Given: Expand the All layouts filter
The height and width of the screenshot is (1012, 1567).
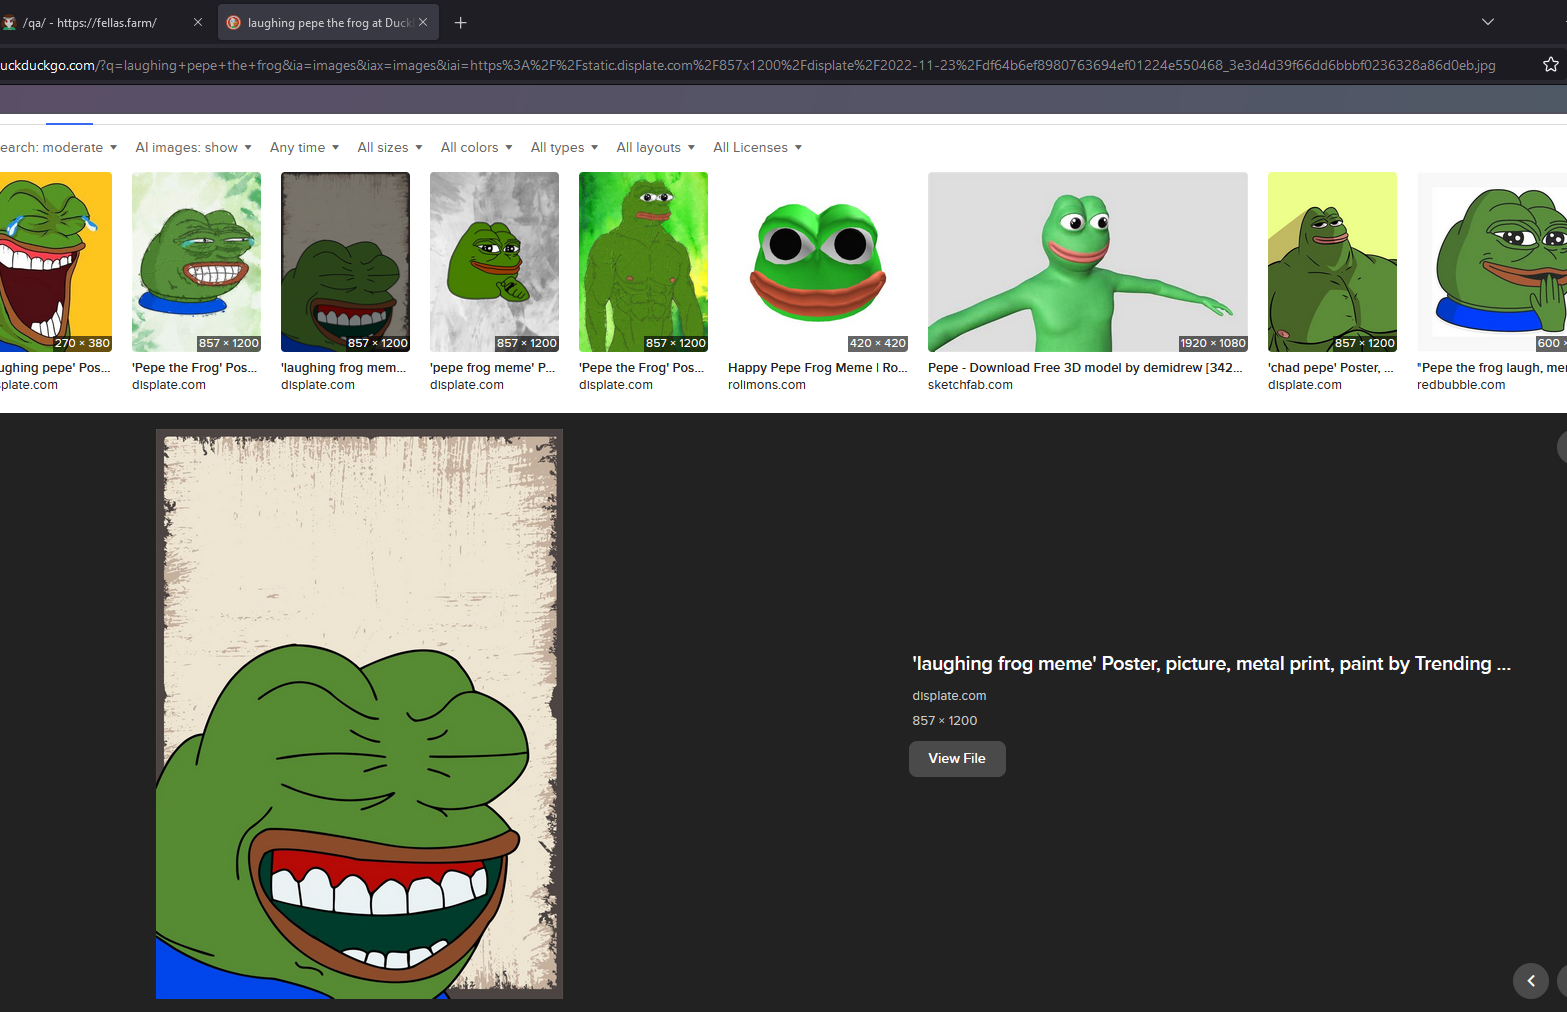Looking at the screenshot, I should pyautogui.click(x=655, y=148).
